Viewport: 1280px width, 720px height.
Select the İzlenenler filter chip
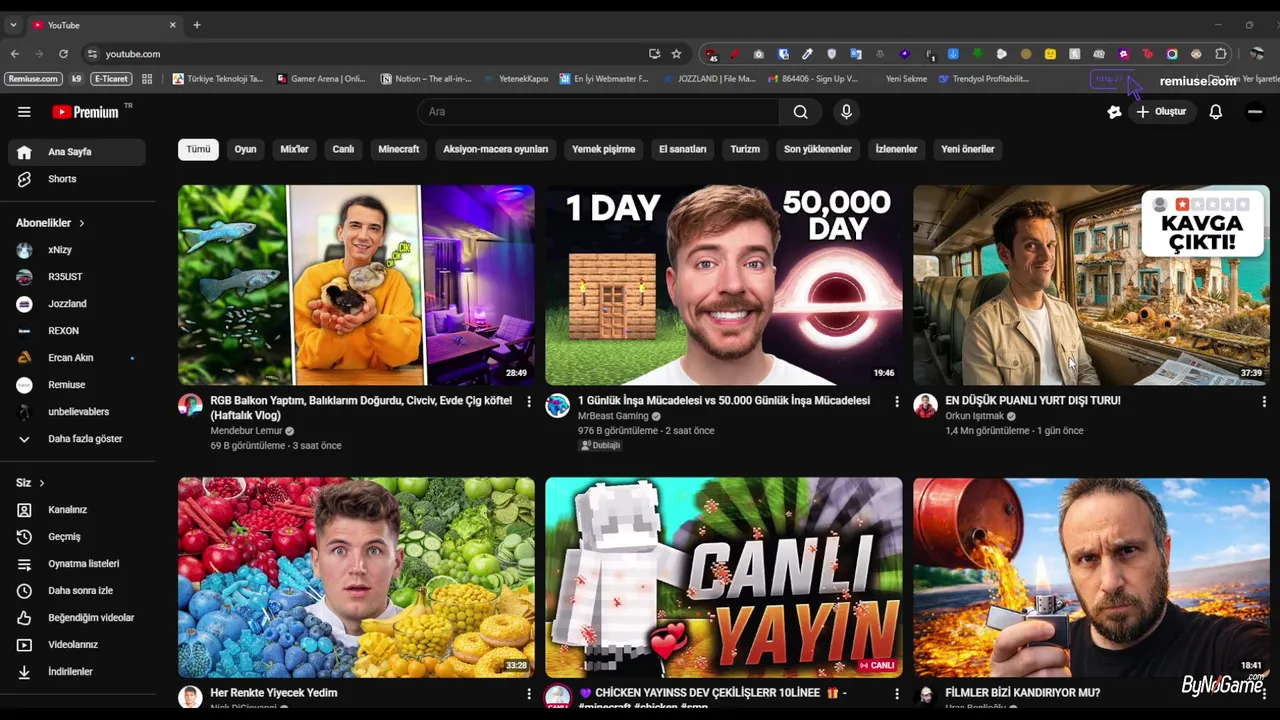[896, 149]
